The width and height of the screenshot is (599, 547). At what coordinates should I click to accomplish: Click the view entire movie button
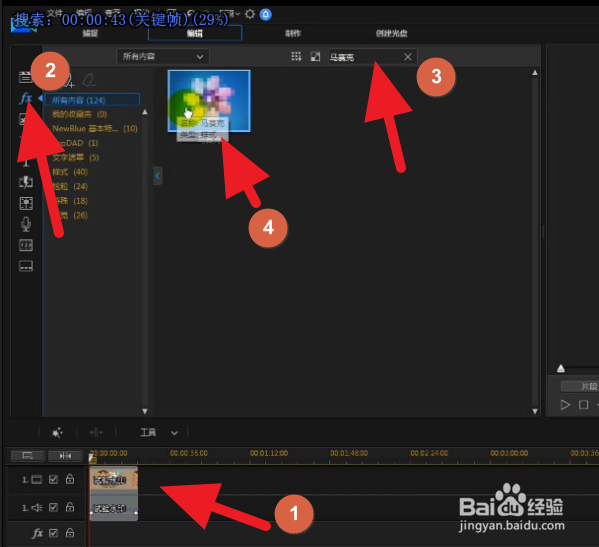pyautogui.click(x=28, y=456)
